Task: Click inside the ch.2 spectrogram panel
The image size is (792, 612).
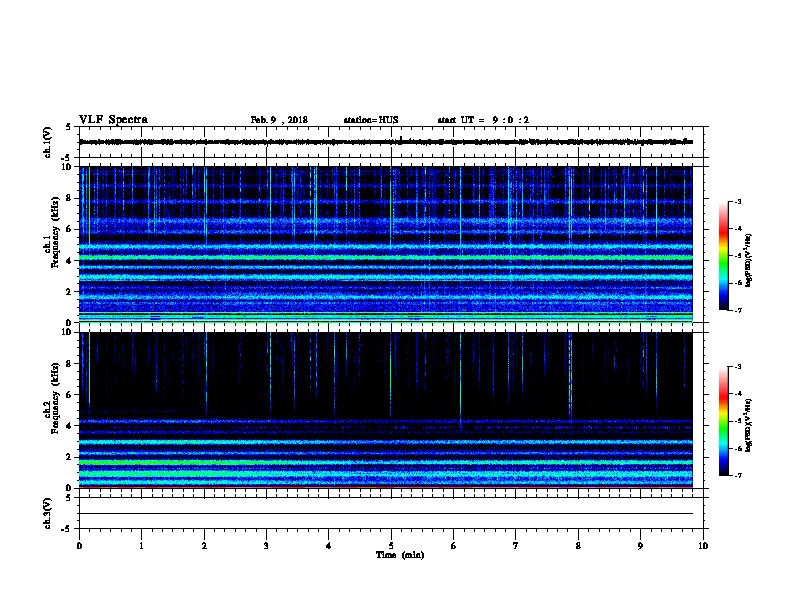Action: click(386, 410)
